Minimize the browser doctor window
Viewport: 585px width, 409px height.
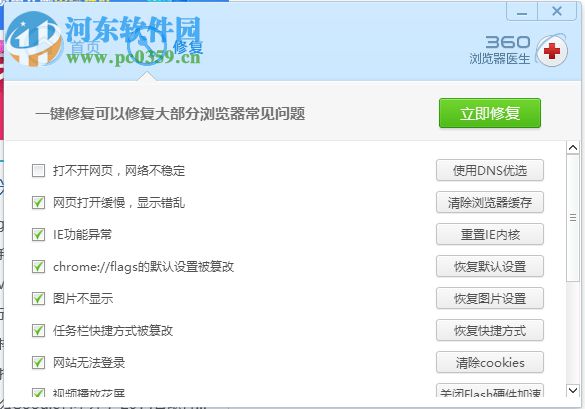coord(522,12)
